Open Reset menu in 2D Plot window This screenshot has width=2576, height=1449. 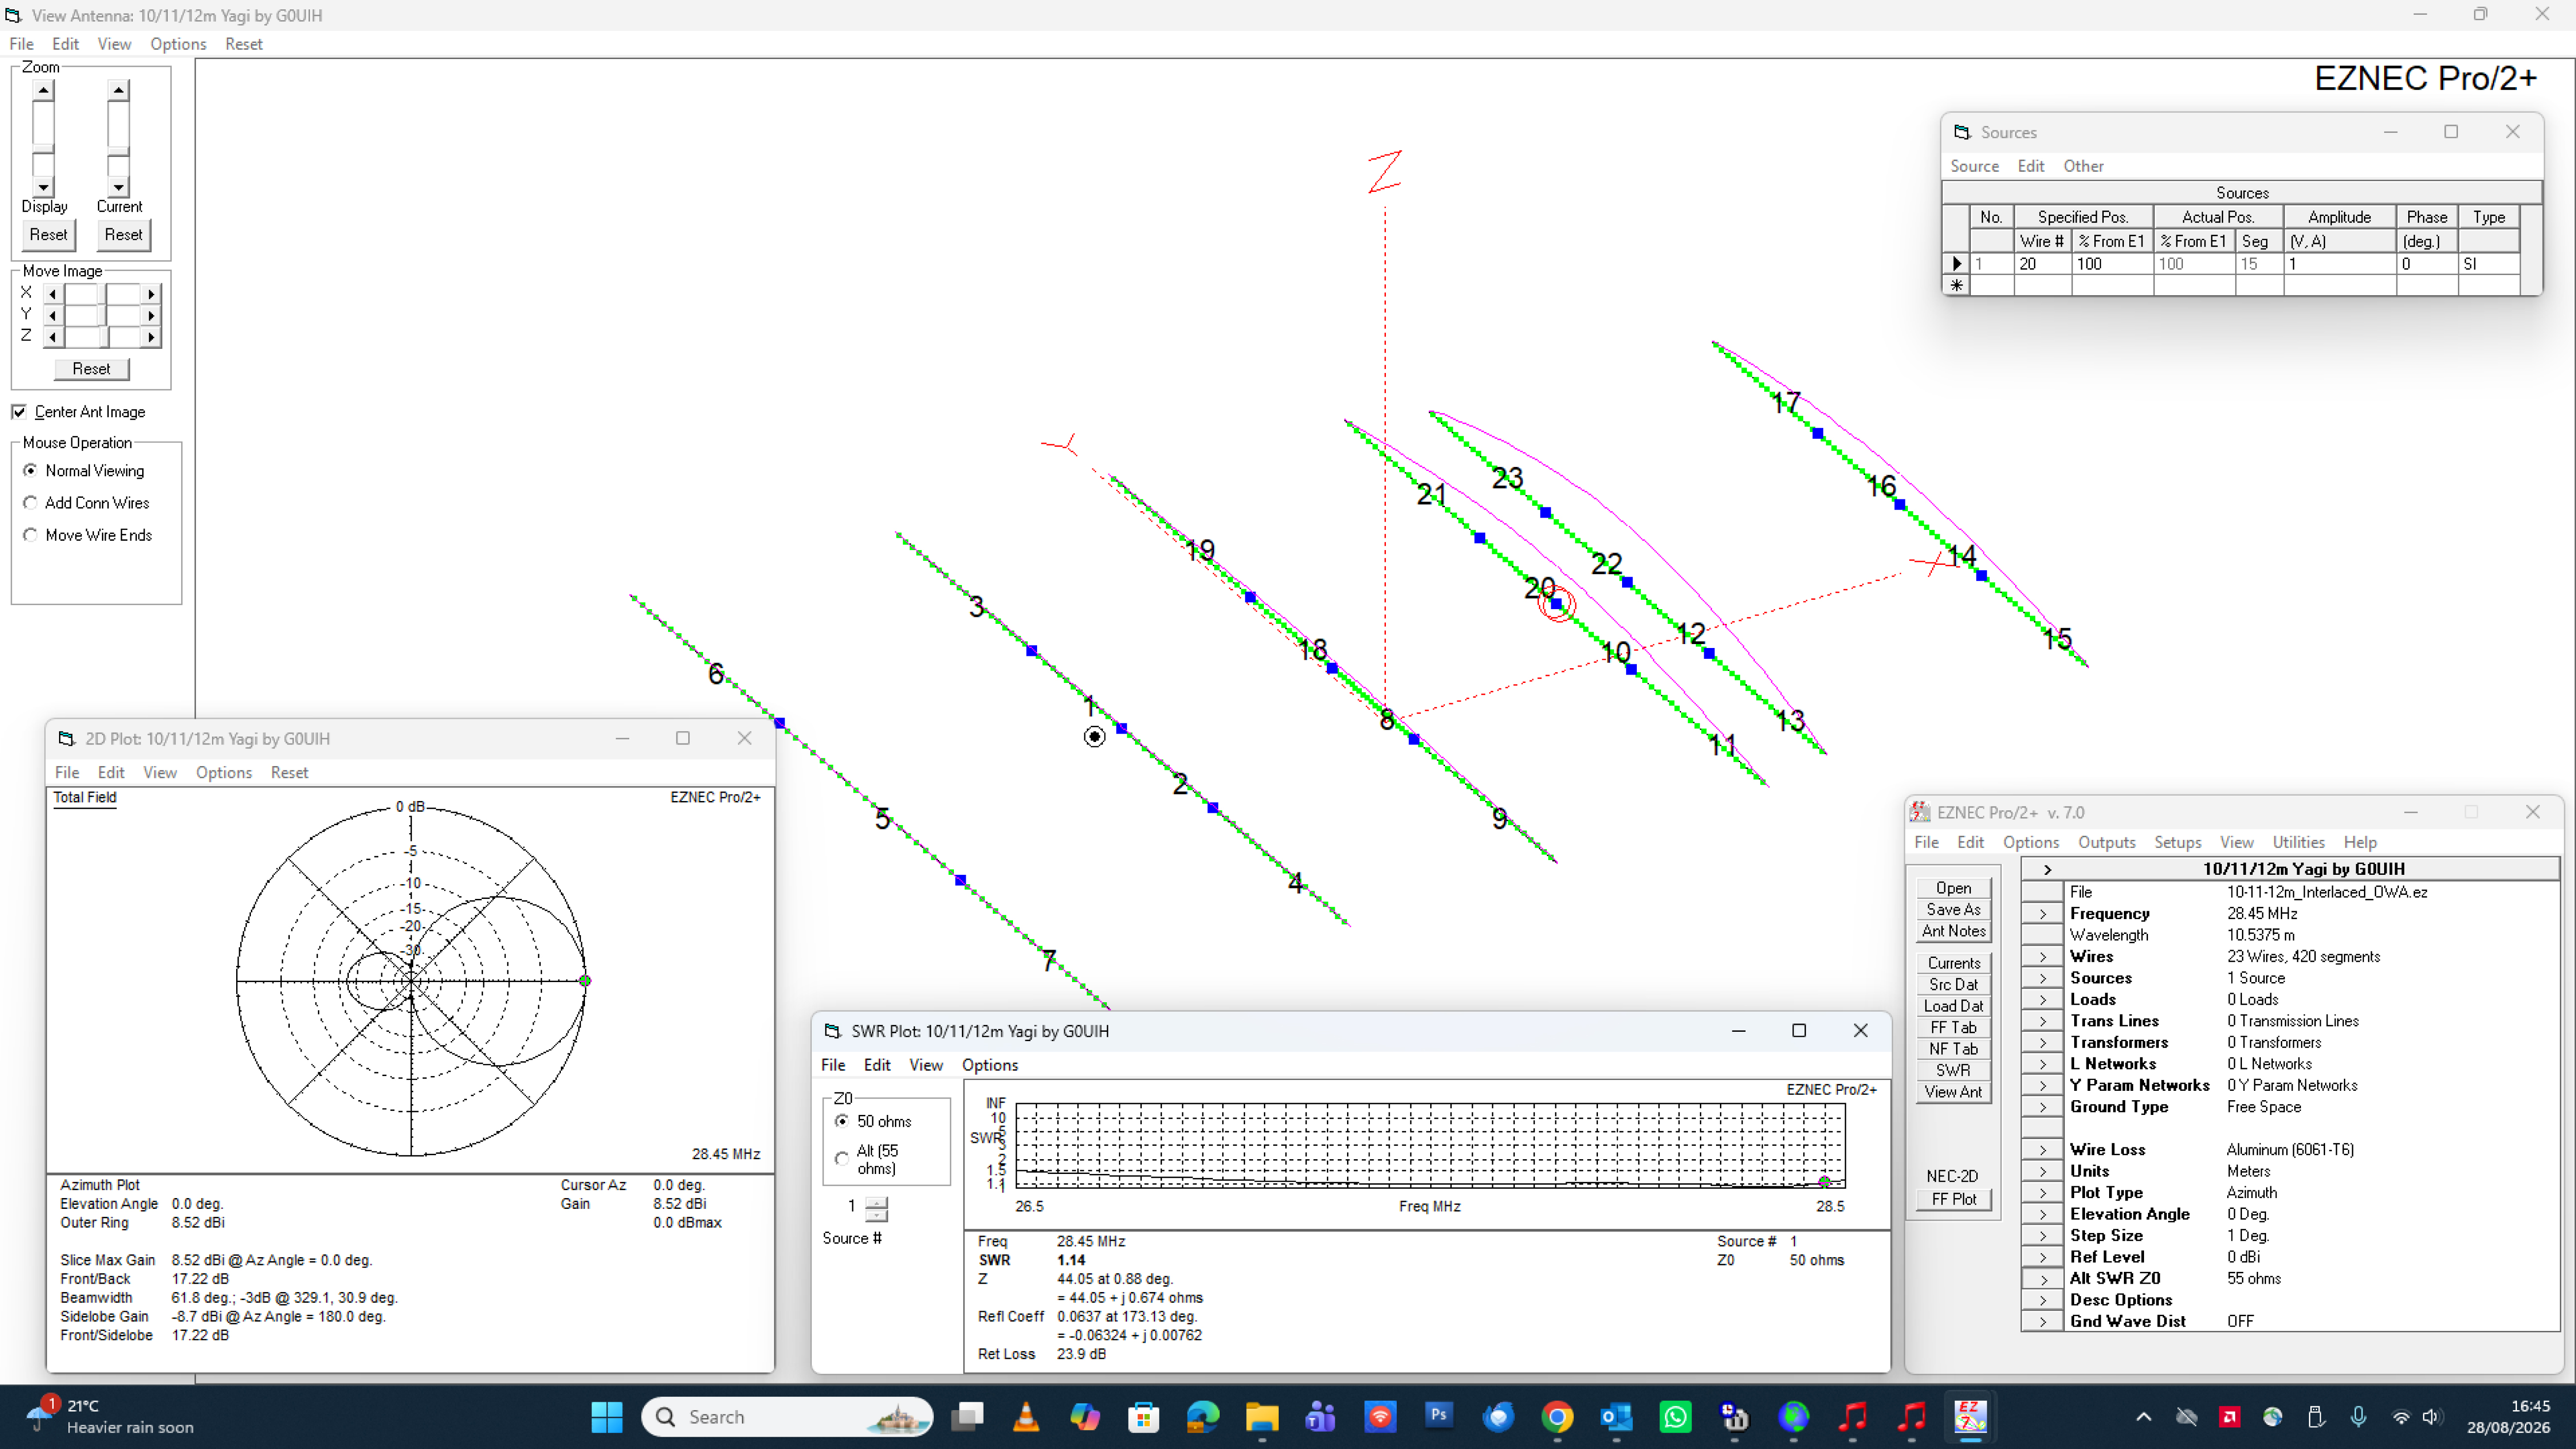289,772
